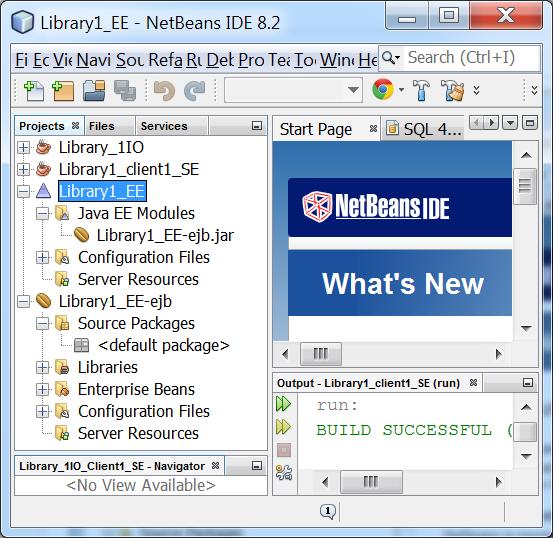Run in Chrome browser icon
This screenshot has width=553, height=538.
[x=383, y=89]
